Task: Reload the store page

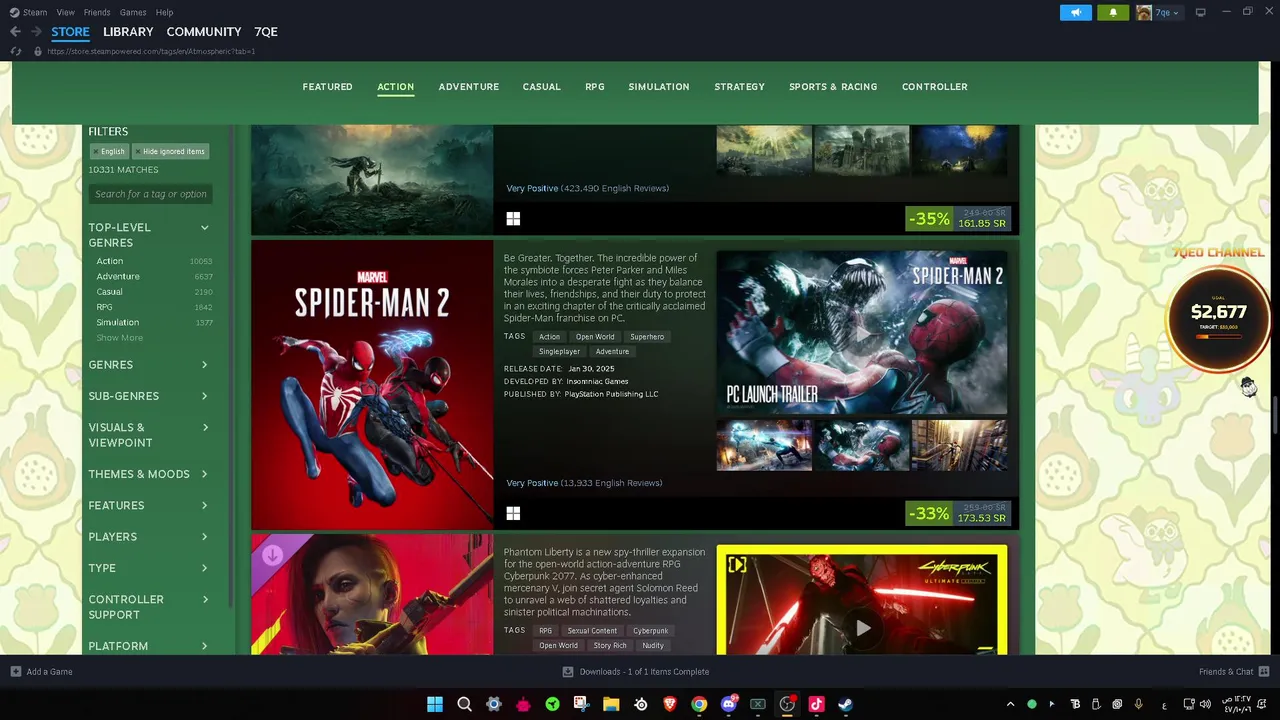Action: 16,51
